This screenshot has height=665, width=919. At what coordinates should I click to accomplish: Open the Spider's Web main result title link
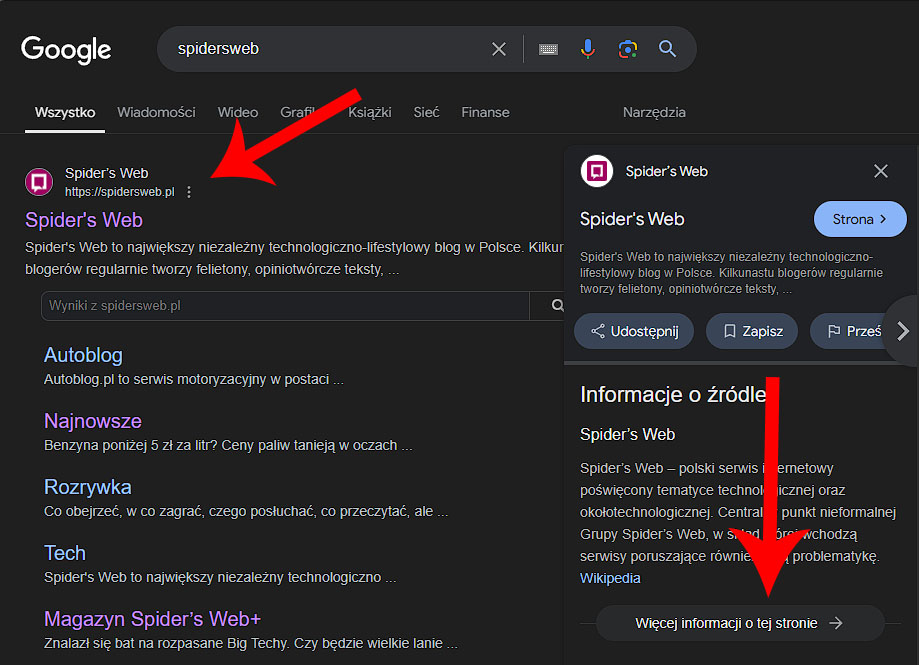(84, 220)
